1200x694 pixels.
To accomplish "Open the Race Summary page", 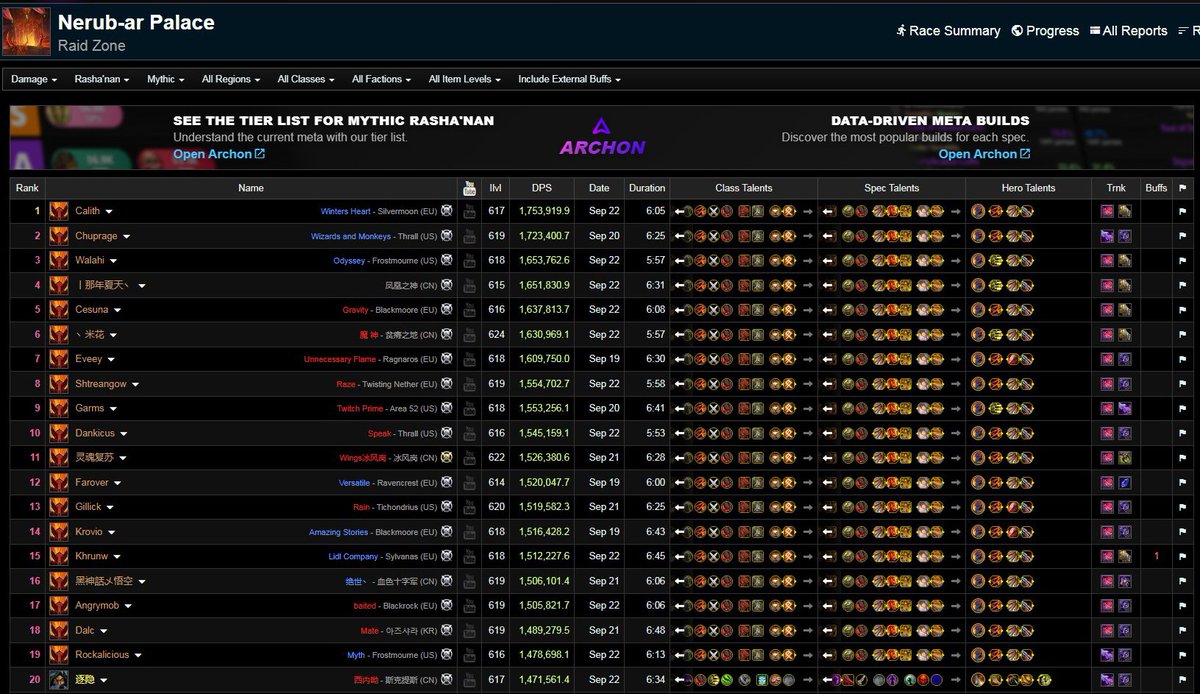I will point(948,31).
